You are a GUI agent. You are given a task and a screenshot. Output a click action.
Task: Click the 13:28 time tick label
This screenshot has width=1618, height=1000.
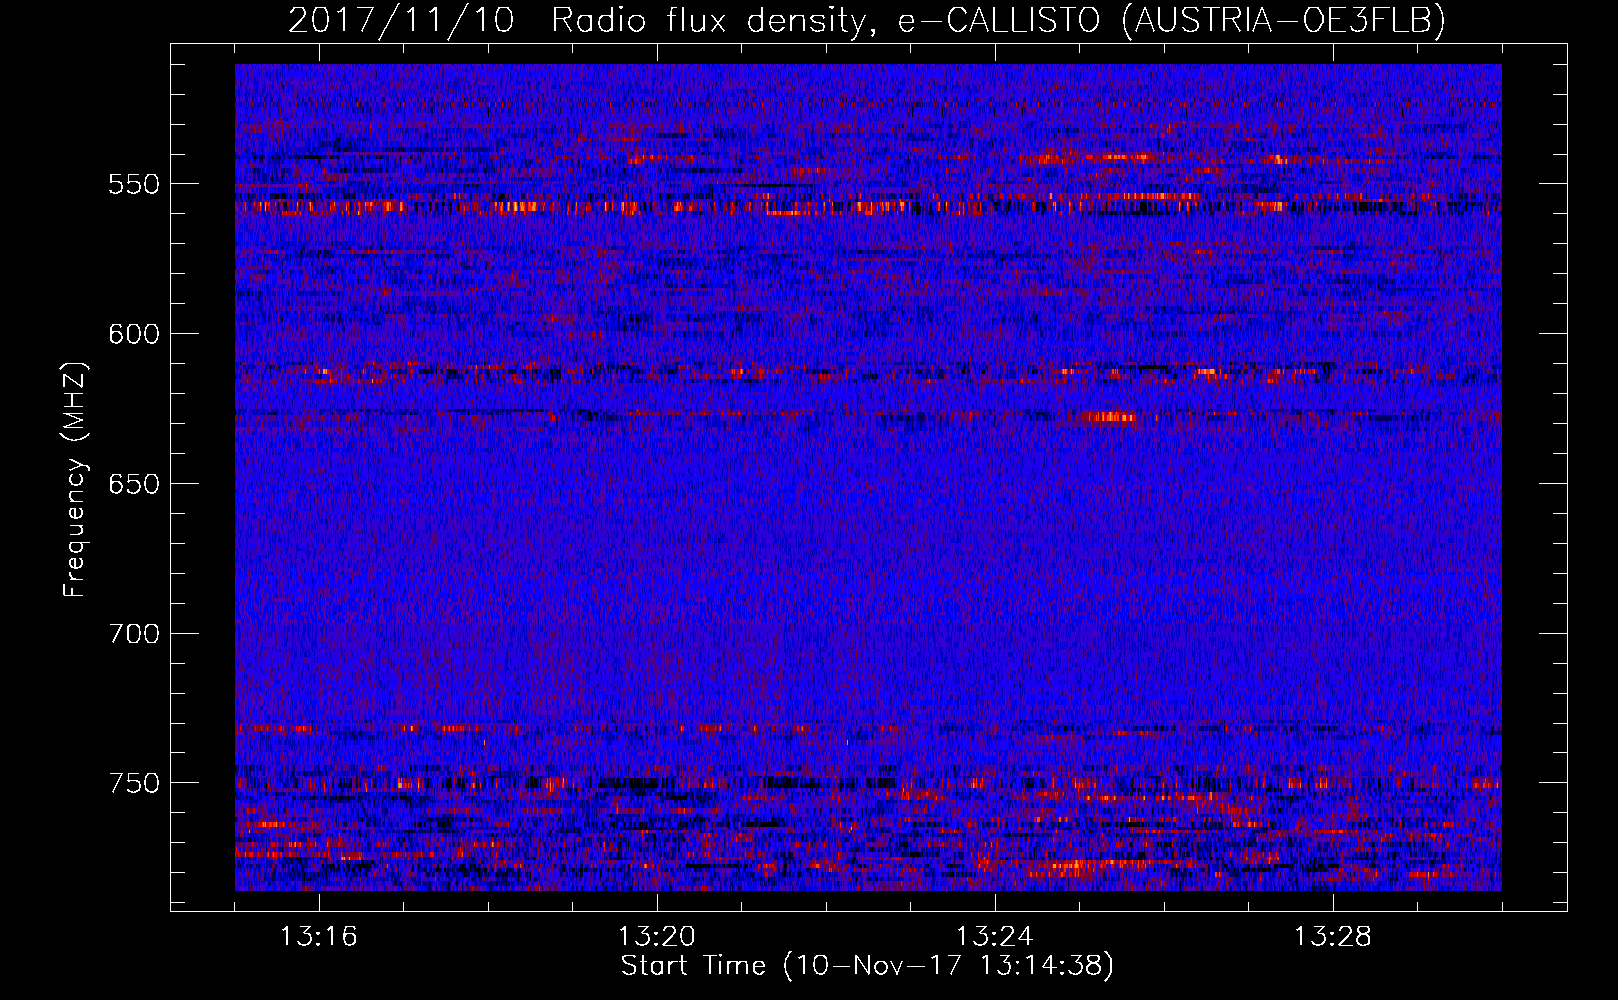pyautogui.click(x=1333, y=937)
